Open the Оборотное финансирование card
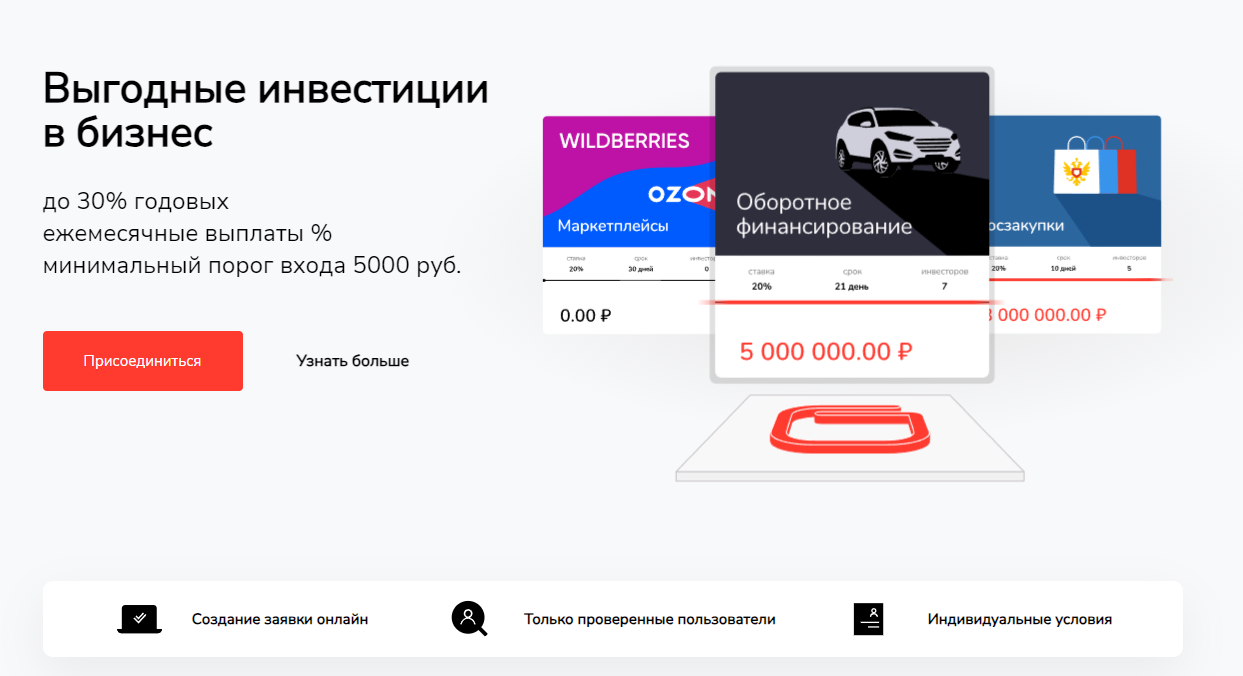 point(824,215)
